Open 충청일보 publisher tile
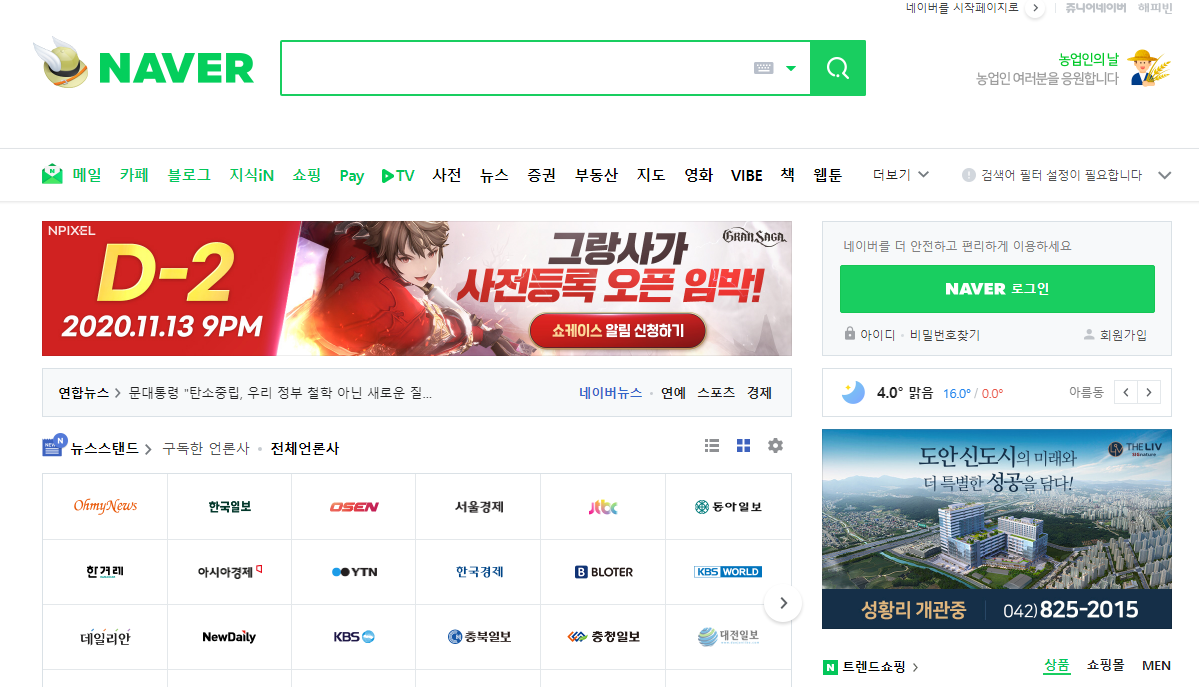1199x687 pixels. point(603,637)
